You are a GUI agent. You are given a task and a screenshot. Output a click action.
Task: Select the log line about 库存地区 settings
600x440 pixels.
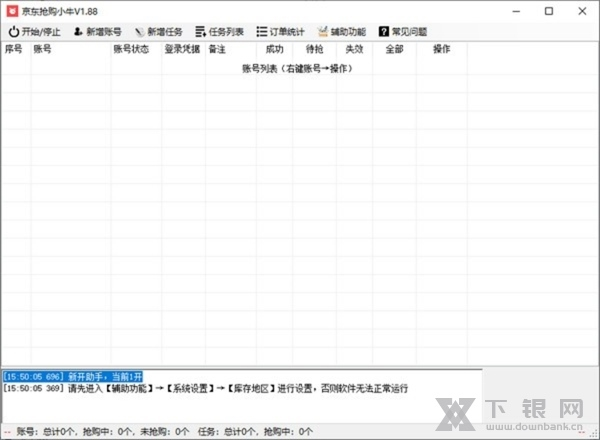tap(205, 389)
